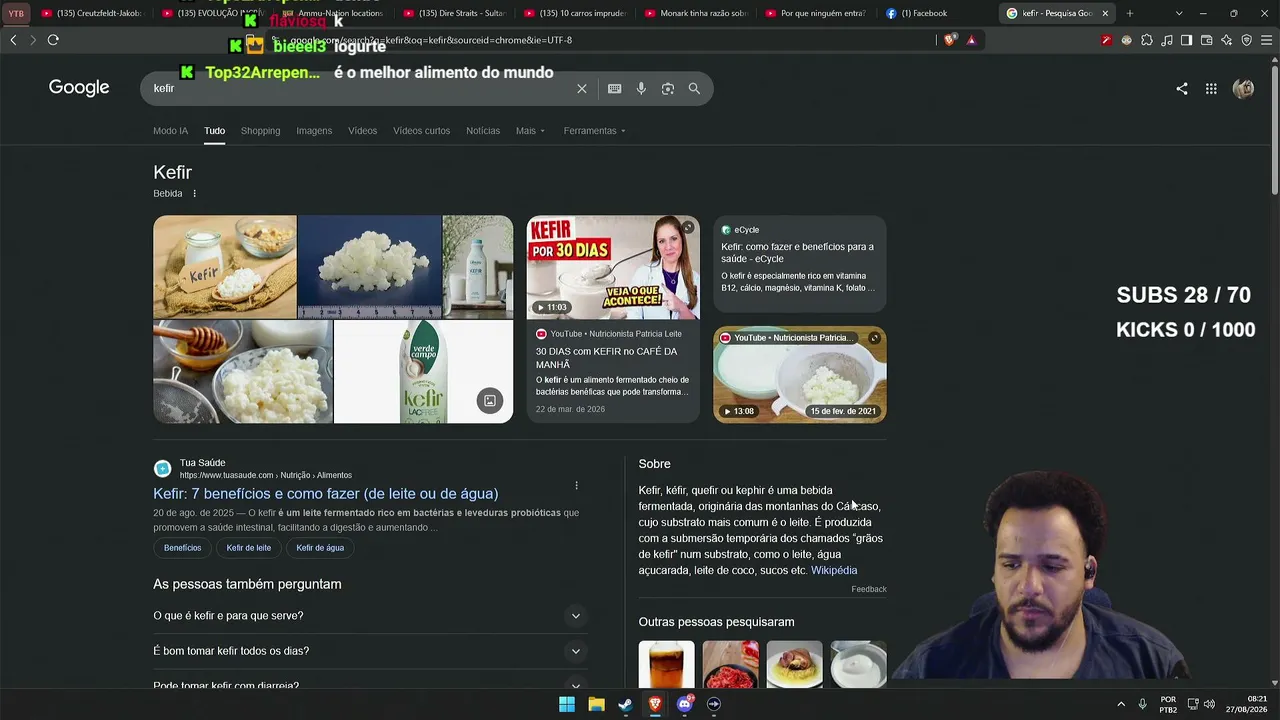1280x720 pixels.
Task: Switch to the Modo IA tab
Action: click(170, 131)
